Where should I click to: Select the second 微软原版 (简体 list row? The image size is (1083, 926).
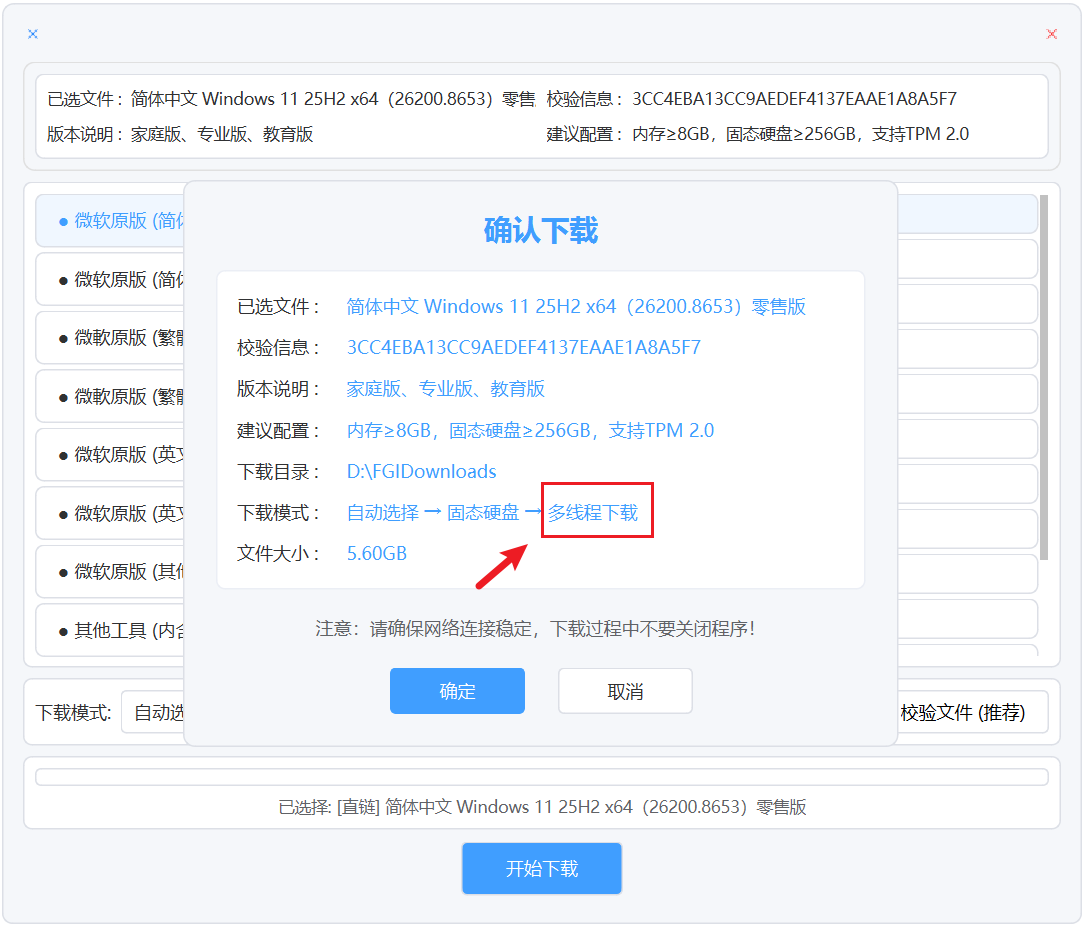(111, 280)
